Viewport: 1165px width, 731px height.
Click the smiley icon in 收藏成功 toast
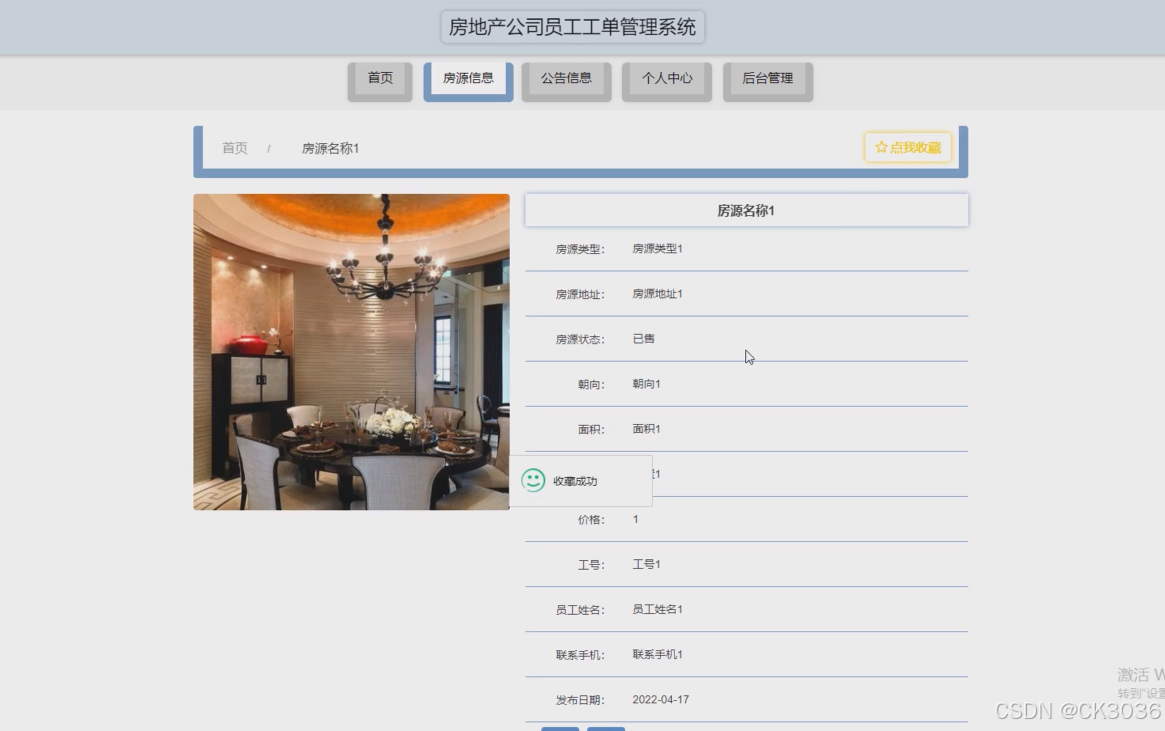click(533, 481)
